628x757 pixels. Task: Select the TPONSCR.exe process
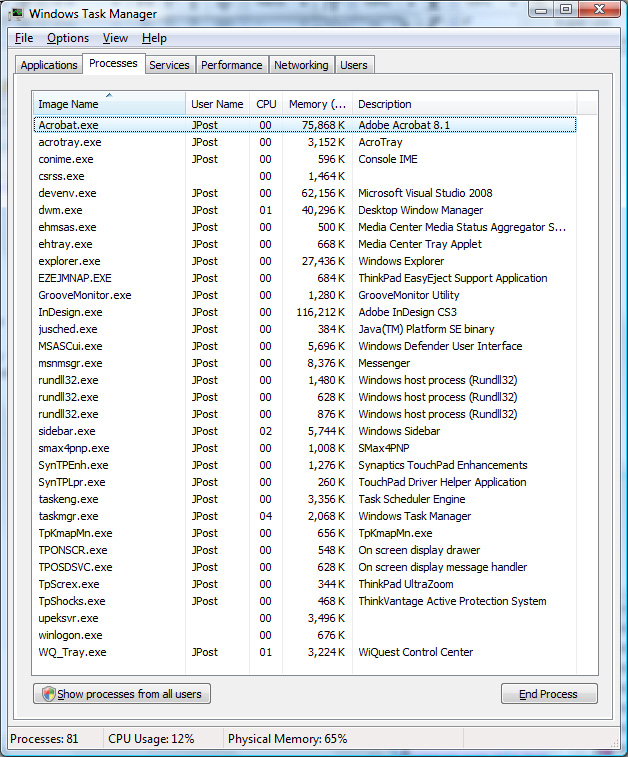[x=305, y=550]
